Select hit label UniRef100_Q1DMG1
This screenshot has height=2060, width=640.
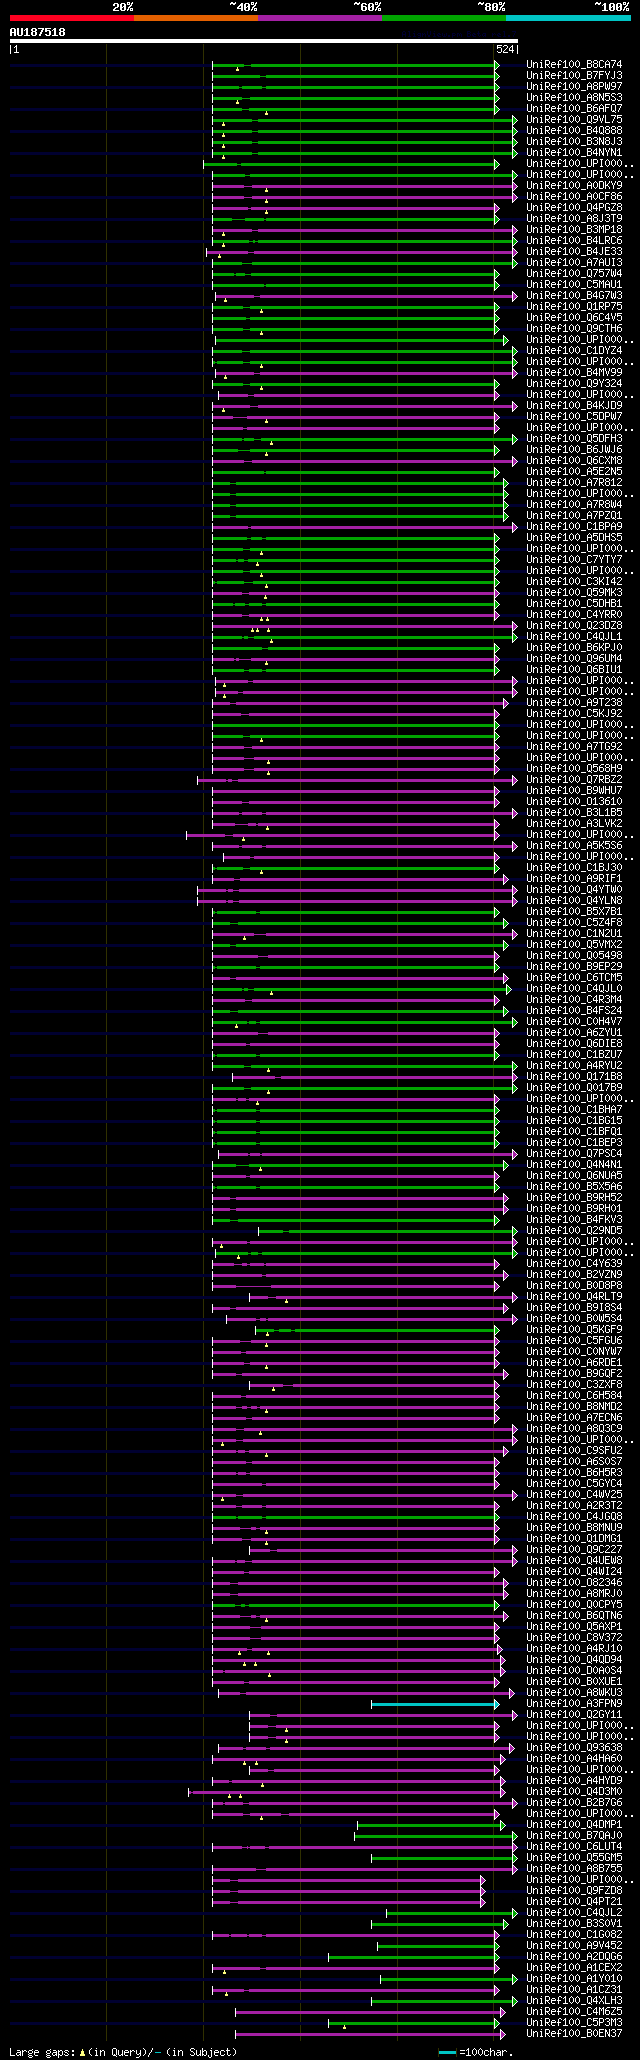(574, 1538)
